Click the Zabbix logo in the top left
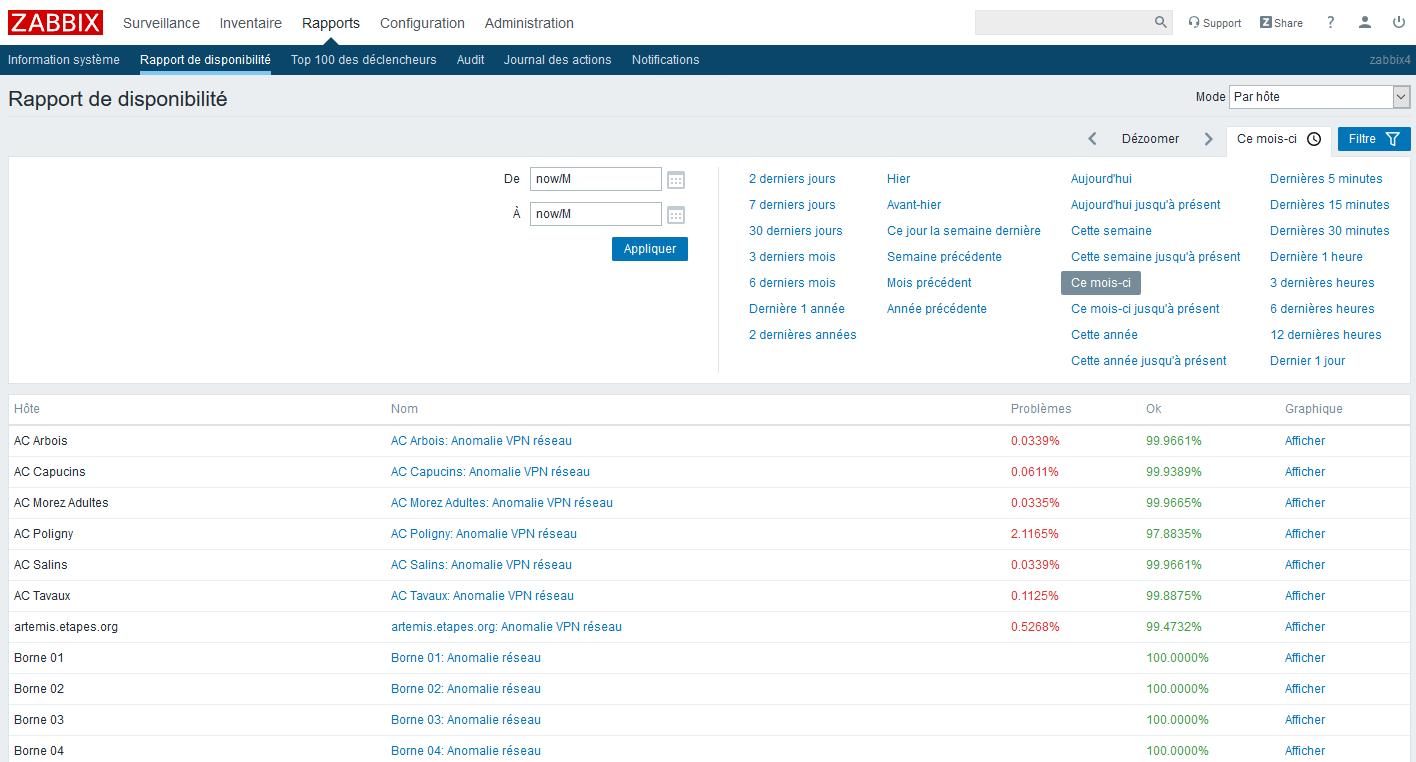The image size is (1416, 762). pos(55,22)
